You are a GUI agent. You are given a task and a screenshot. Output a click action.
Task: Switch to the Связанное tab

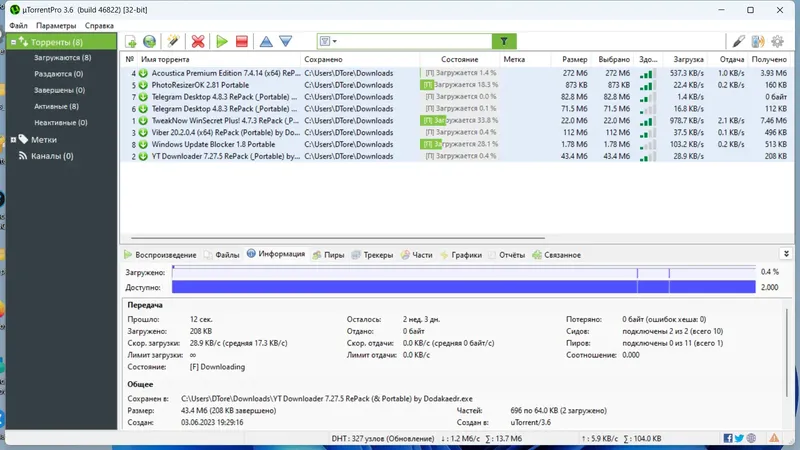point(557,255)
